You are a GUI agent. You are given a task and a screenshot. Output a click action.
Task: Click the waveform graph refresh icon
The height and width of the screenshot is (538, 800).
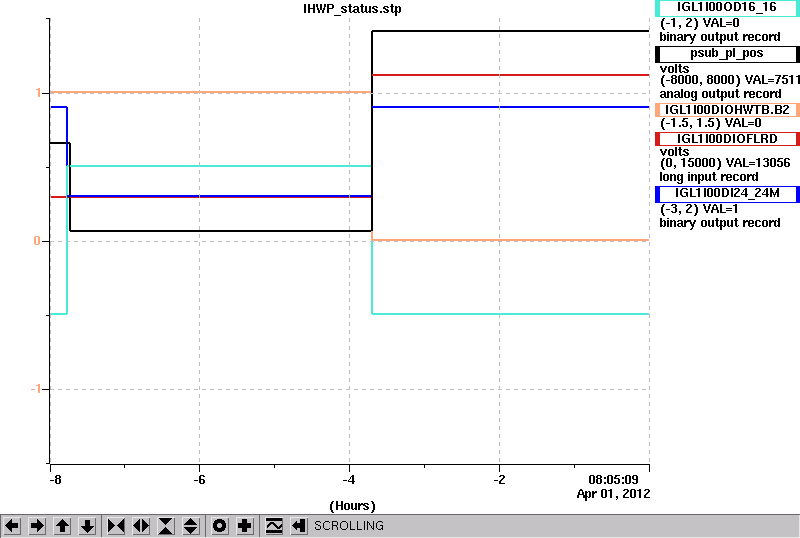(x=274, y=526)
